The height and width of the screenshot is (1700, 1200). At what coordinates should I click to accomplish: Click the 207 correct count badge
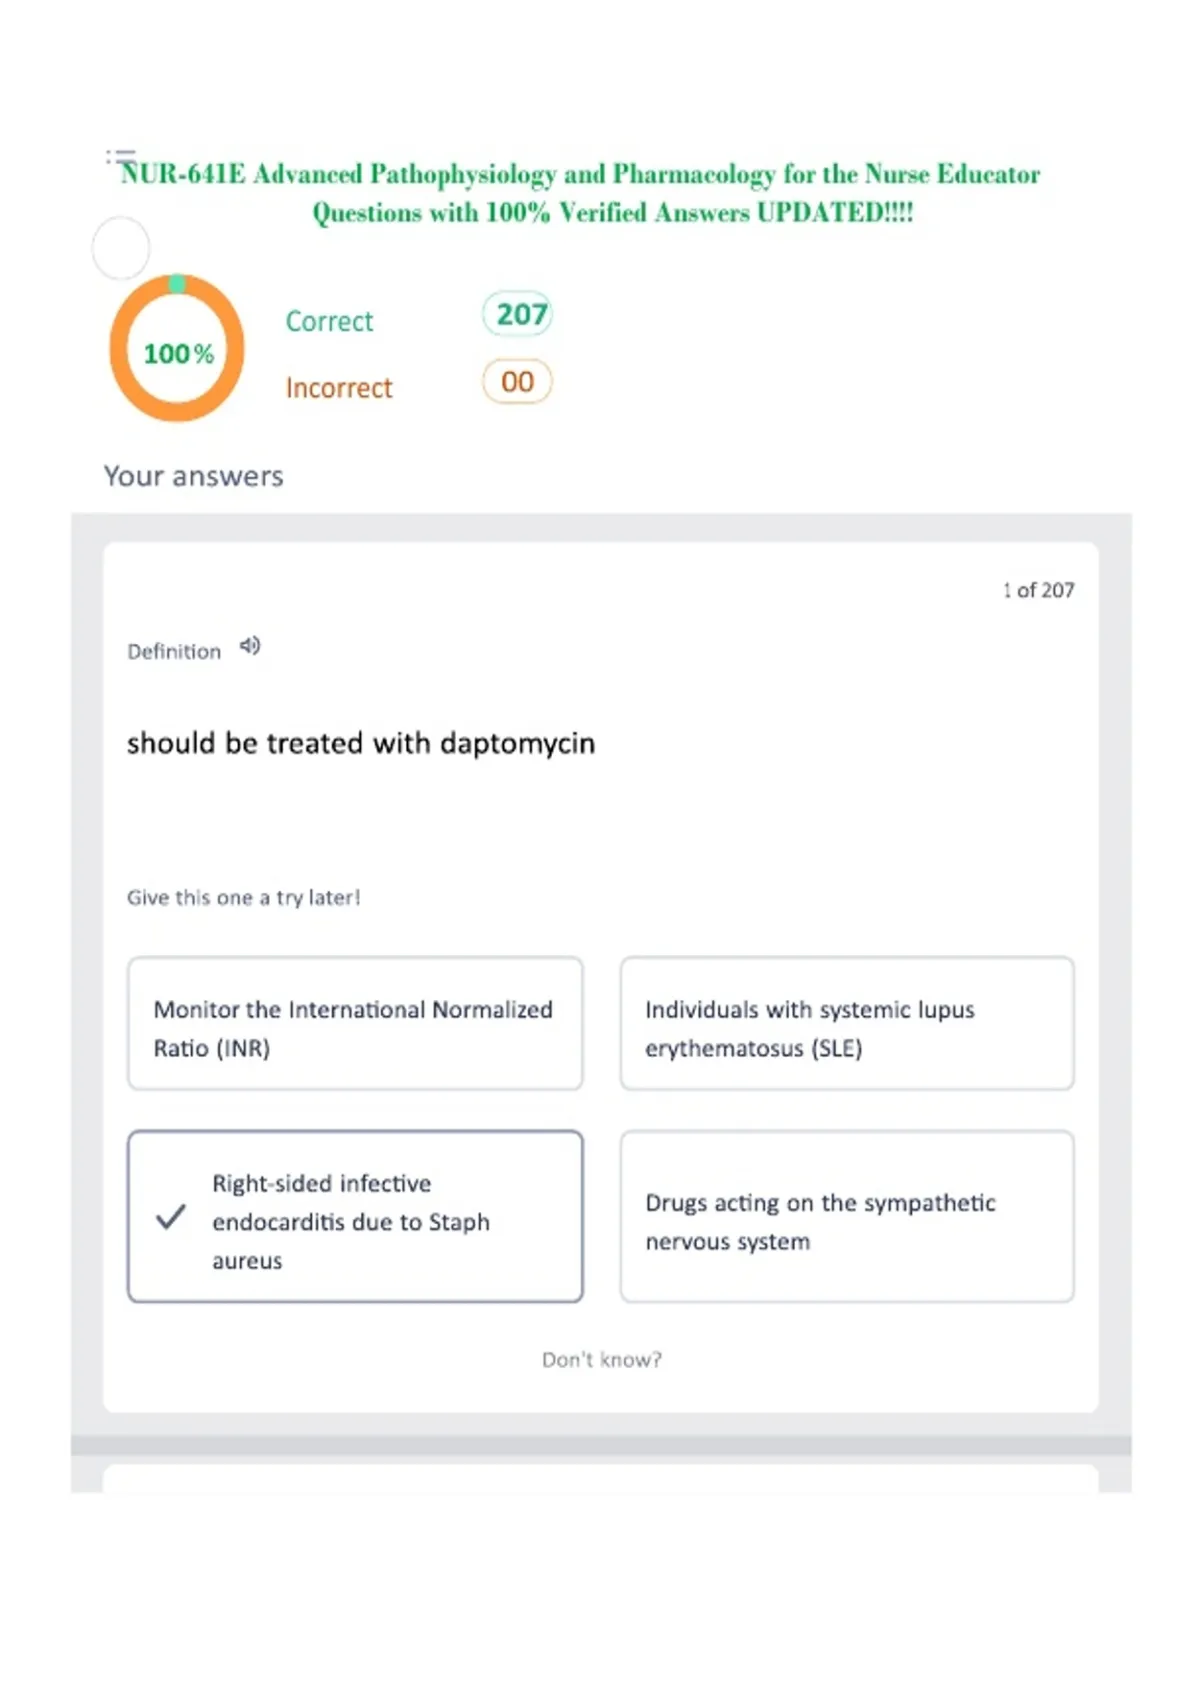pos(518,314)
